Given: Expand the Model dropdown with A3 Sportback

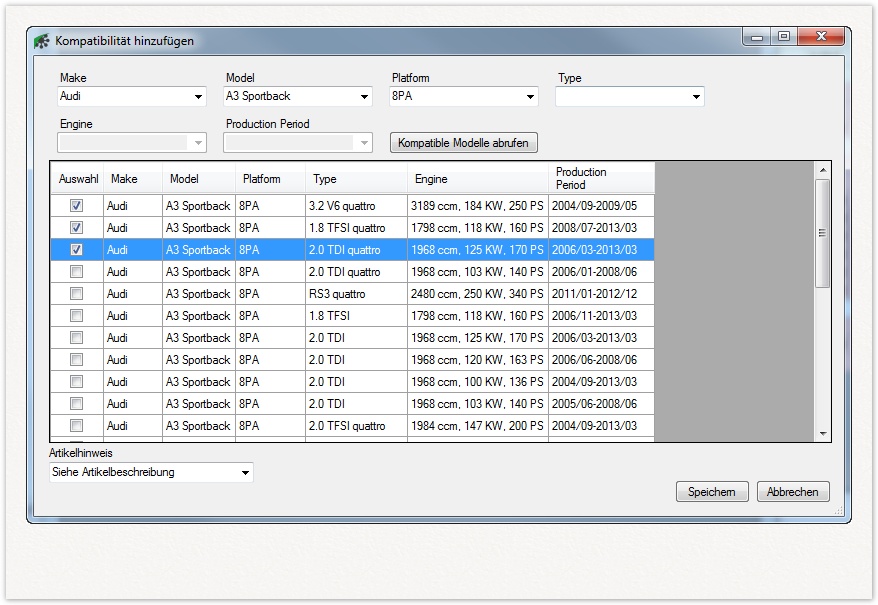Looking at the screenshot, I should (x=364, y=97).
